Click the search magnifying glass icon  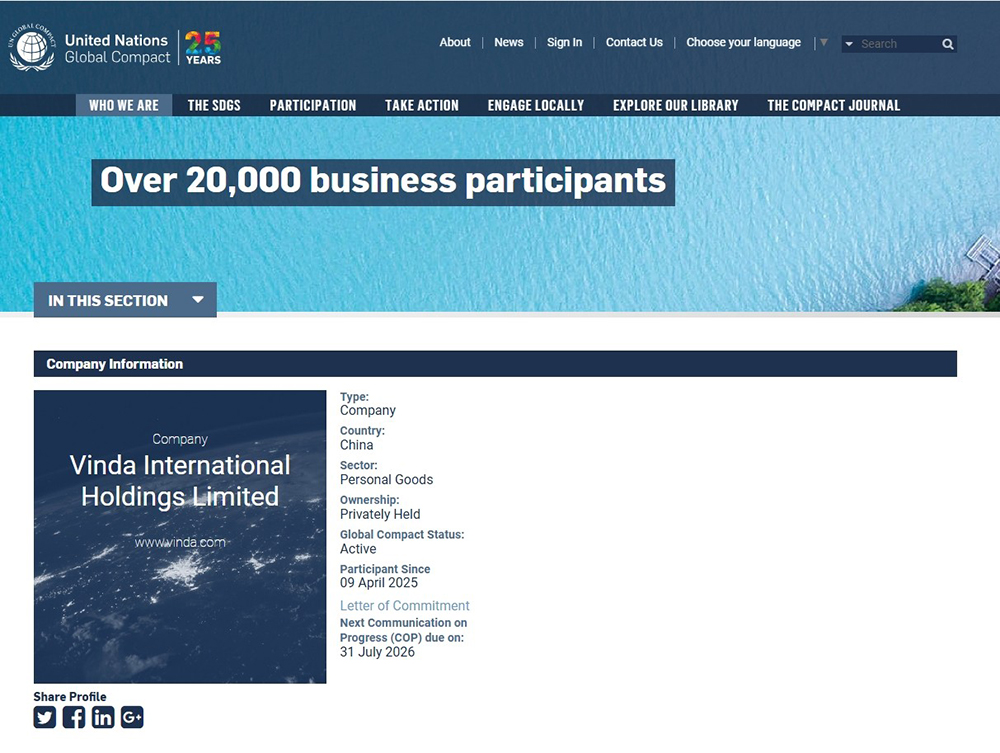(x=947, y=44)
